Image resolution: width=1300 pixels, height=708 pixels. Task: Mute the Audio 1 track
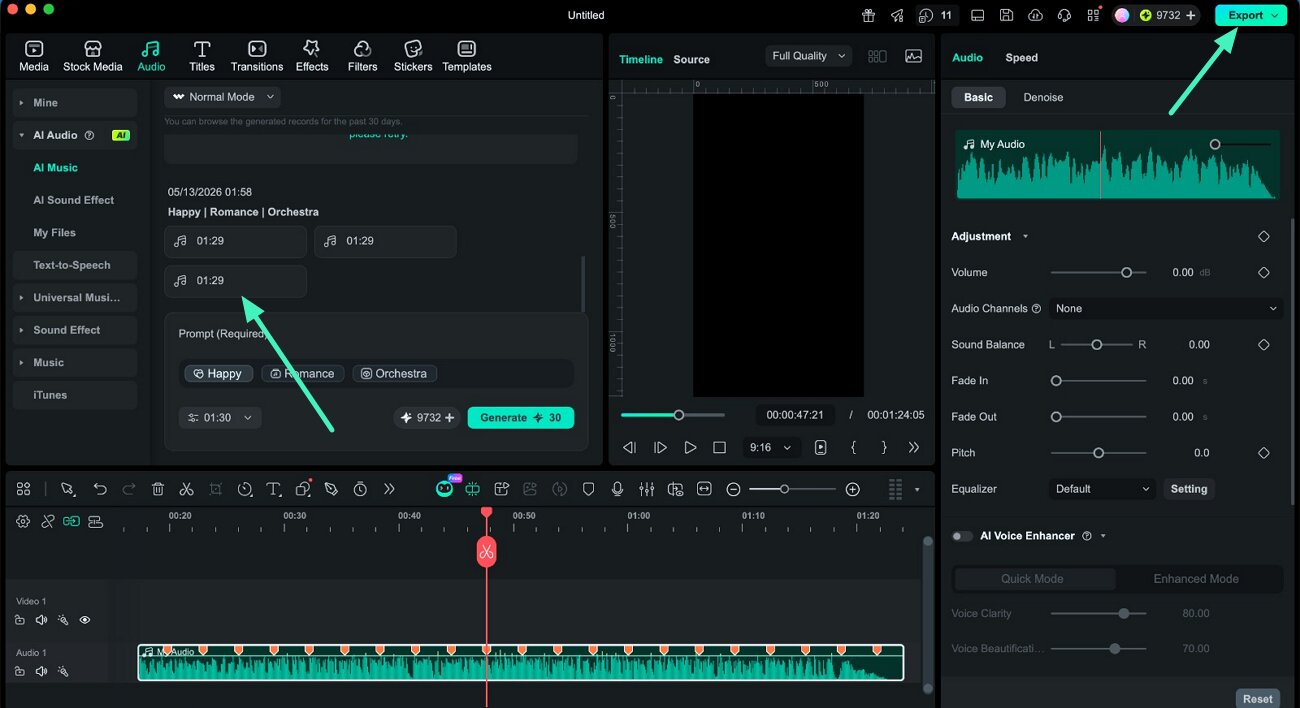pyautogui.click(x=41, y=671)
